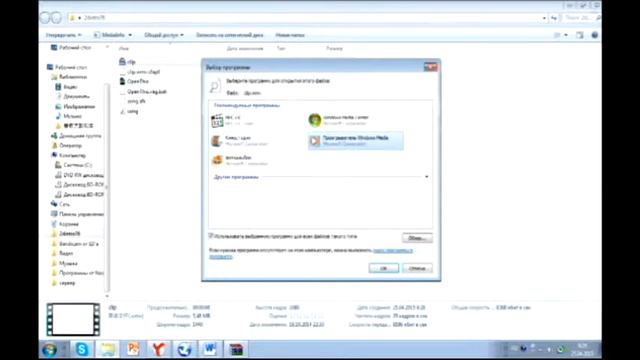The image size is (640, 360).
Task: Open Yandex browser from the taskbar
Action: point(159,349)
